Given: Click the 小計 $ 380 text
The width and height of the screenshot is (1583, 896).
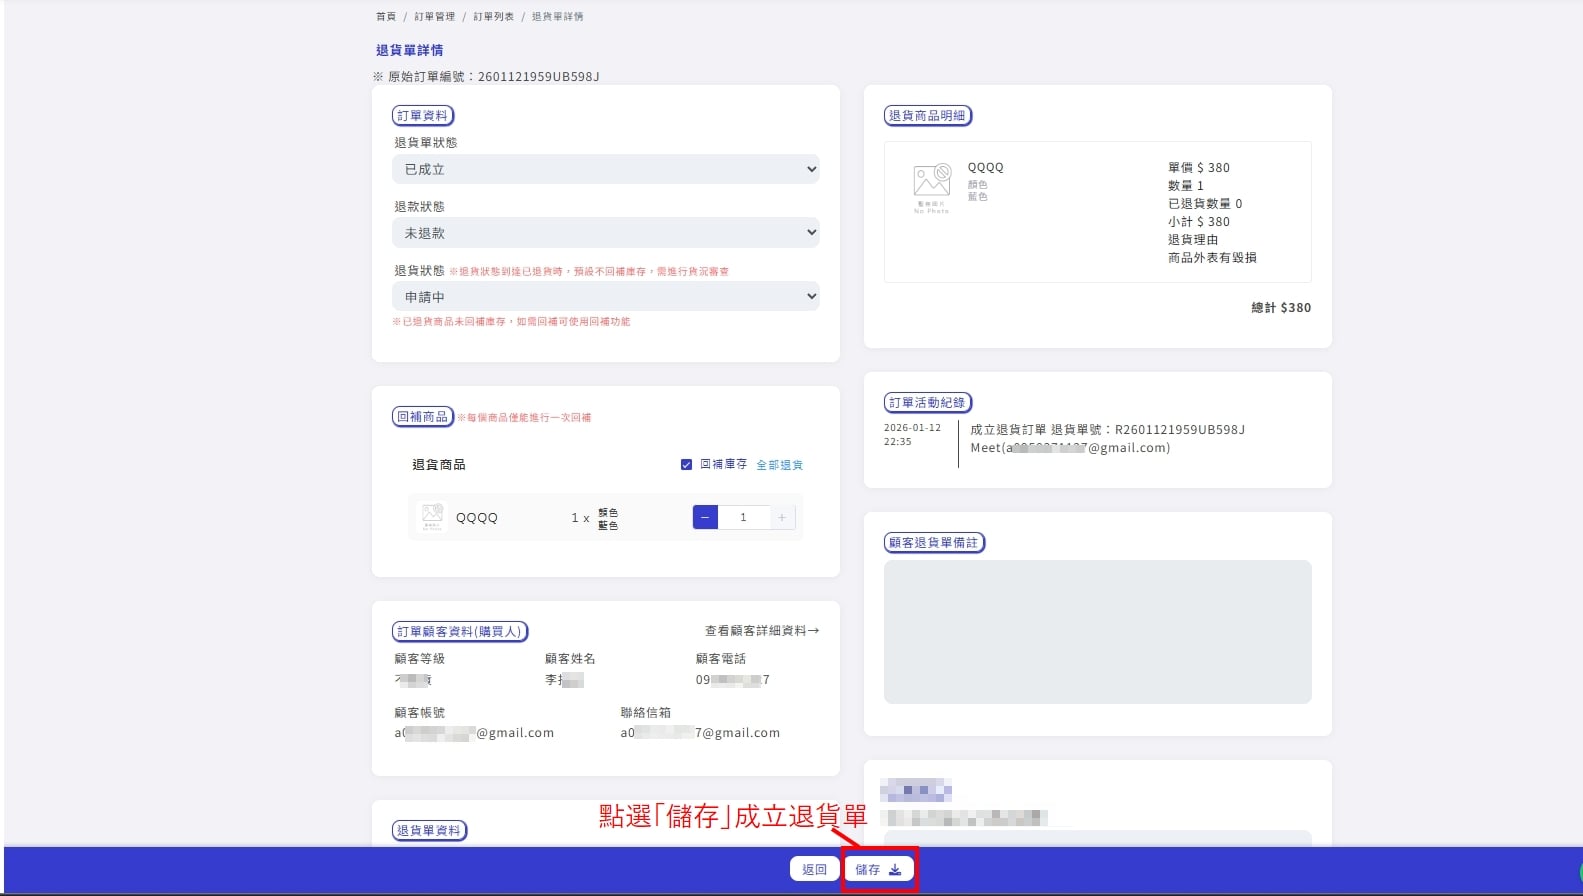Looking at the screenshot, I should pyautogui.click(x=1199, y=222).
